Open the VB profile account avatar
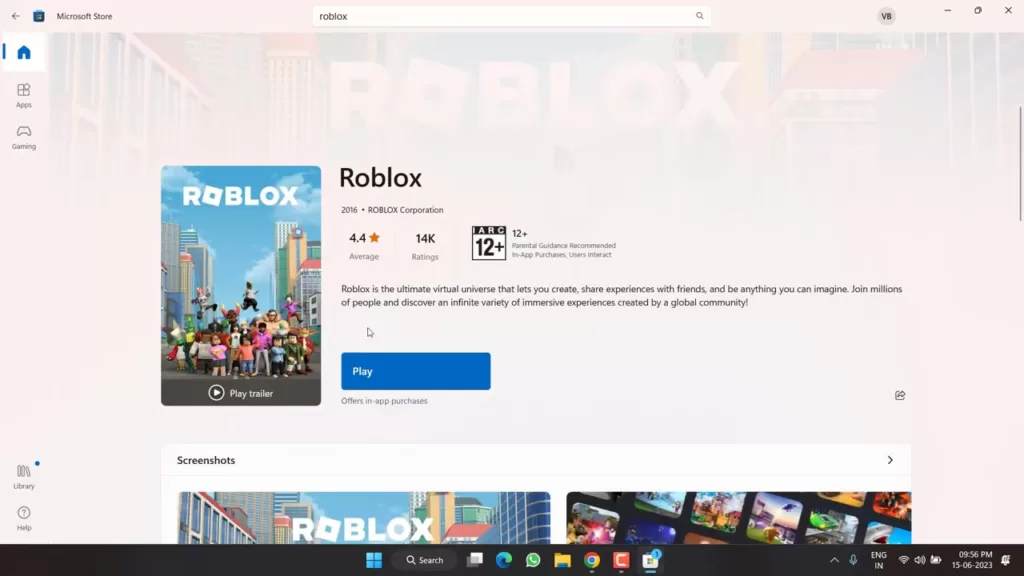 [886, 16]
